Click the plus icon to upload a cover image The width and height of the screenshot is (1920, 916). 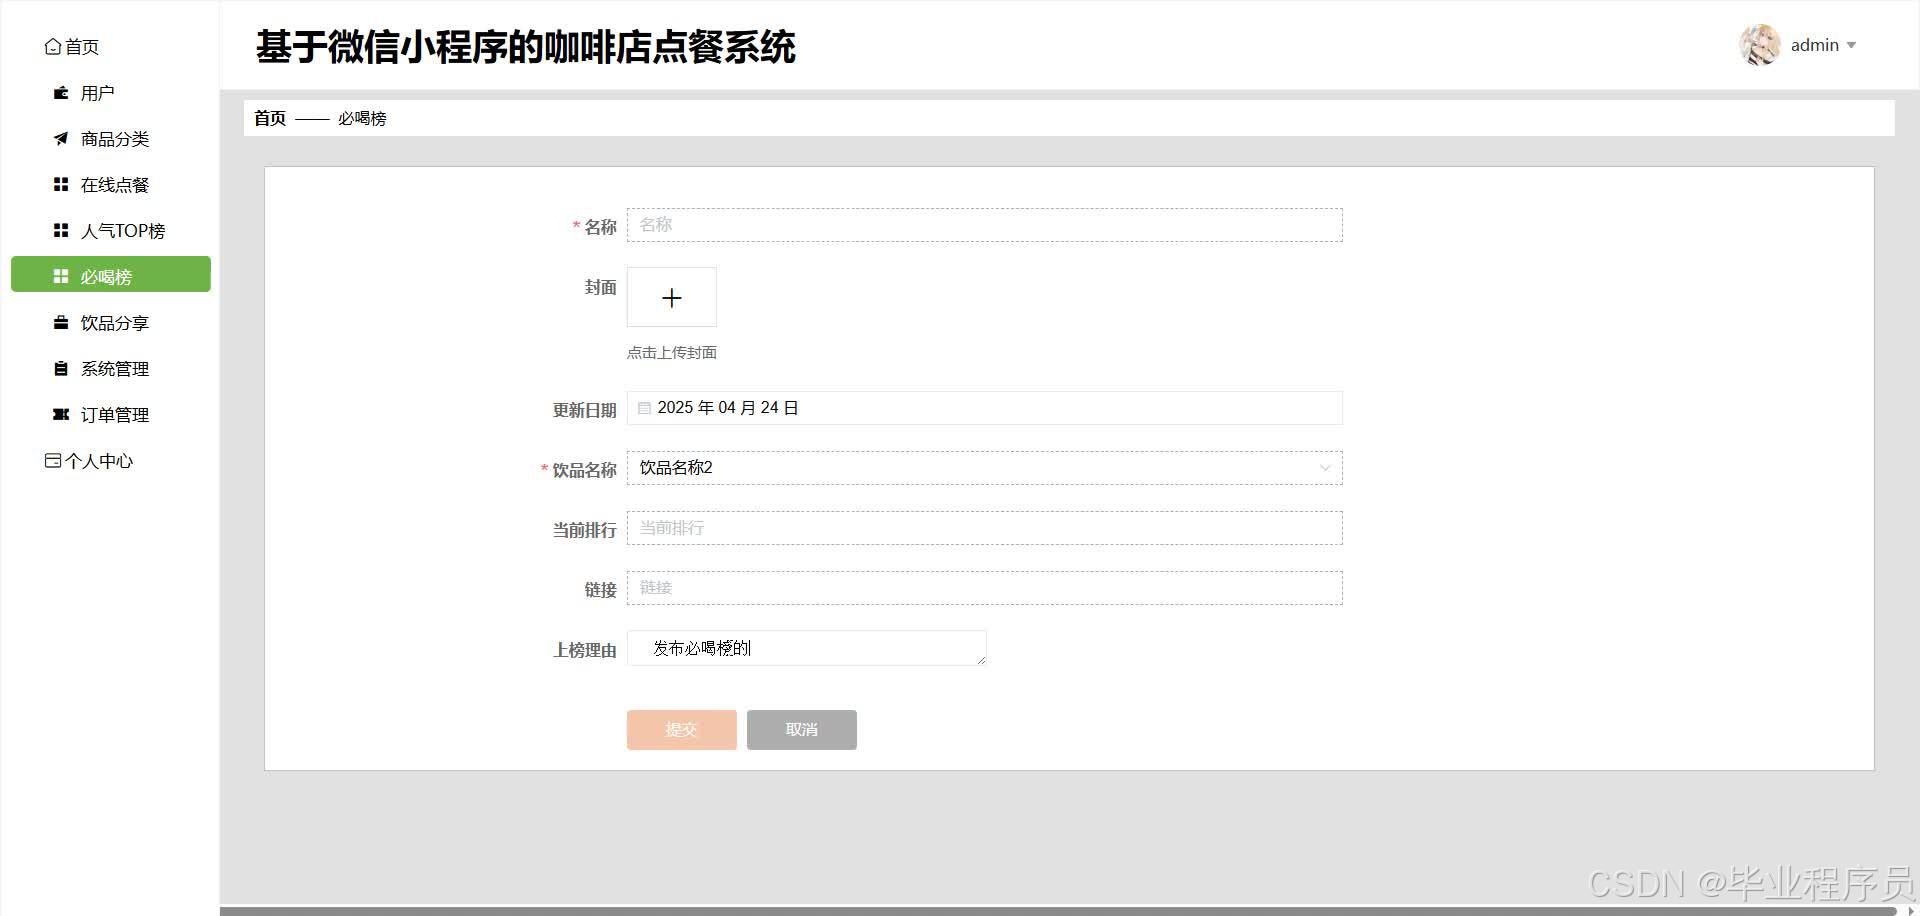pyautogui.click(x=671, y=297)
